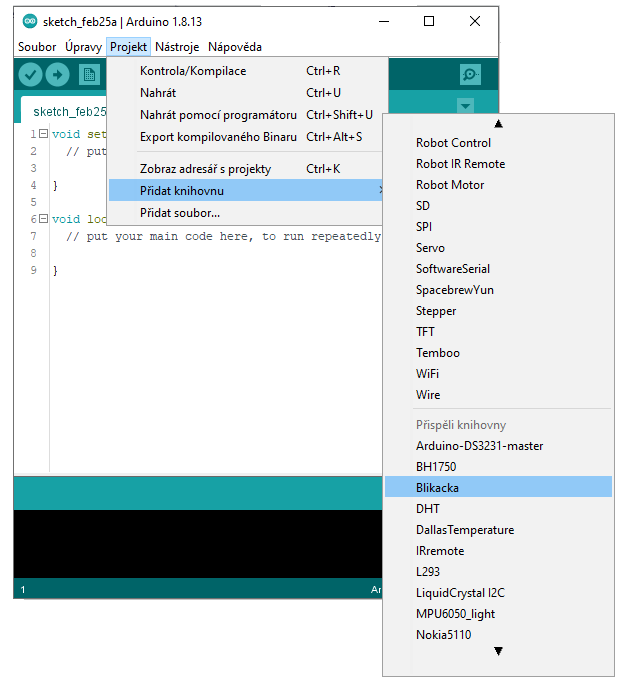Add the Robot Control library
This screenshot has width=636, height=687.
point(498,143)
